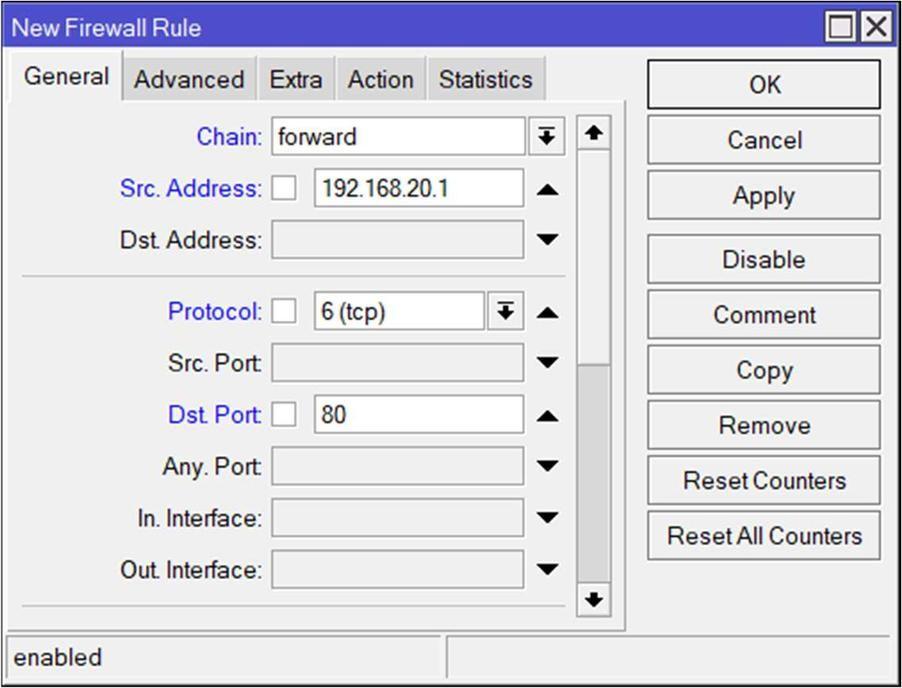This screenshot has height=688, width=902.
Task: Switch to the Advanced tab
Action: coord(189,80)
